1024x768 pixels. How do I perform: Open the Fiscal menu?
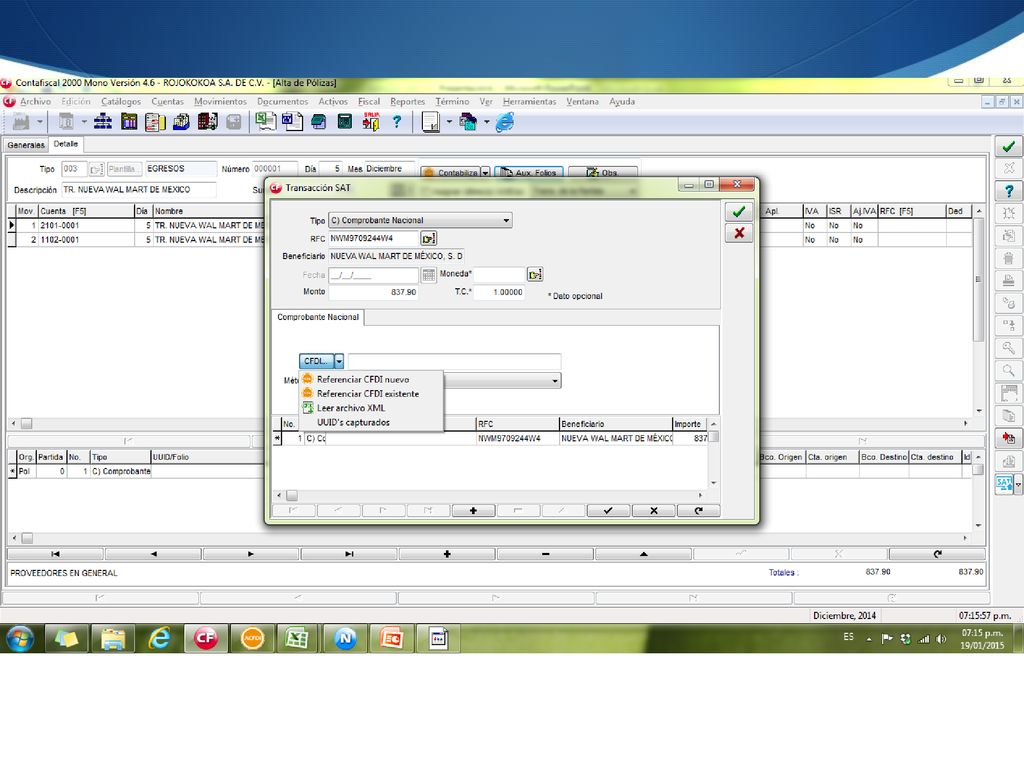pyautogui.click(x=369, y=101)
